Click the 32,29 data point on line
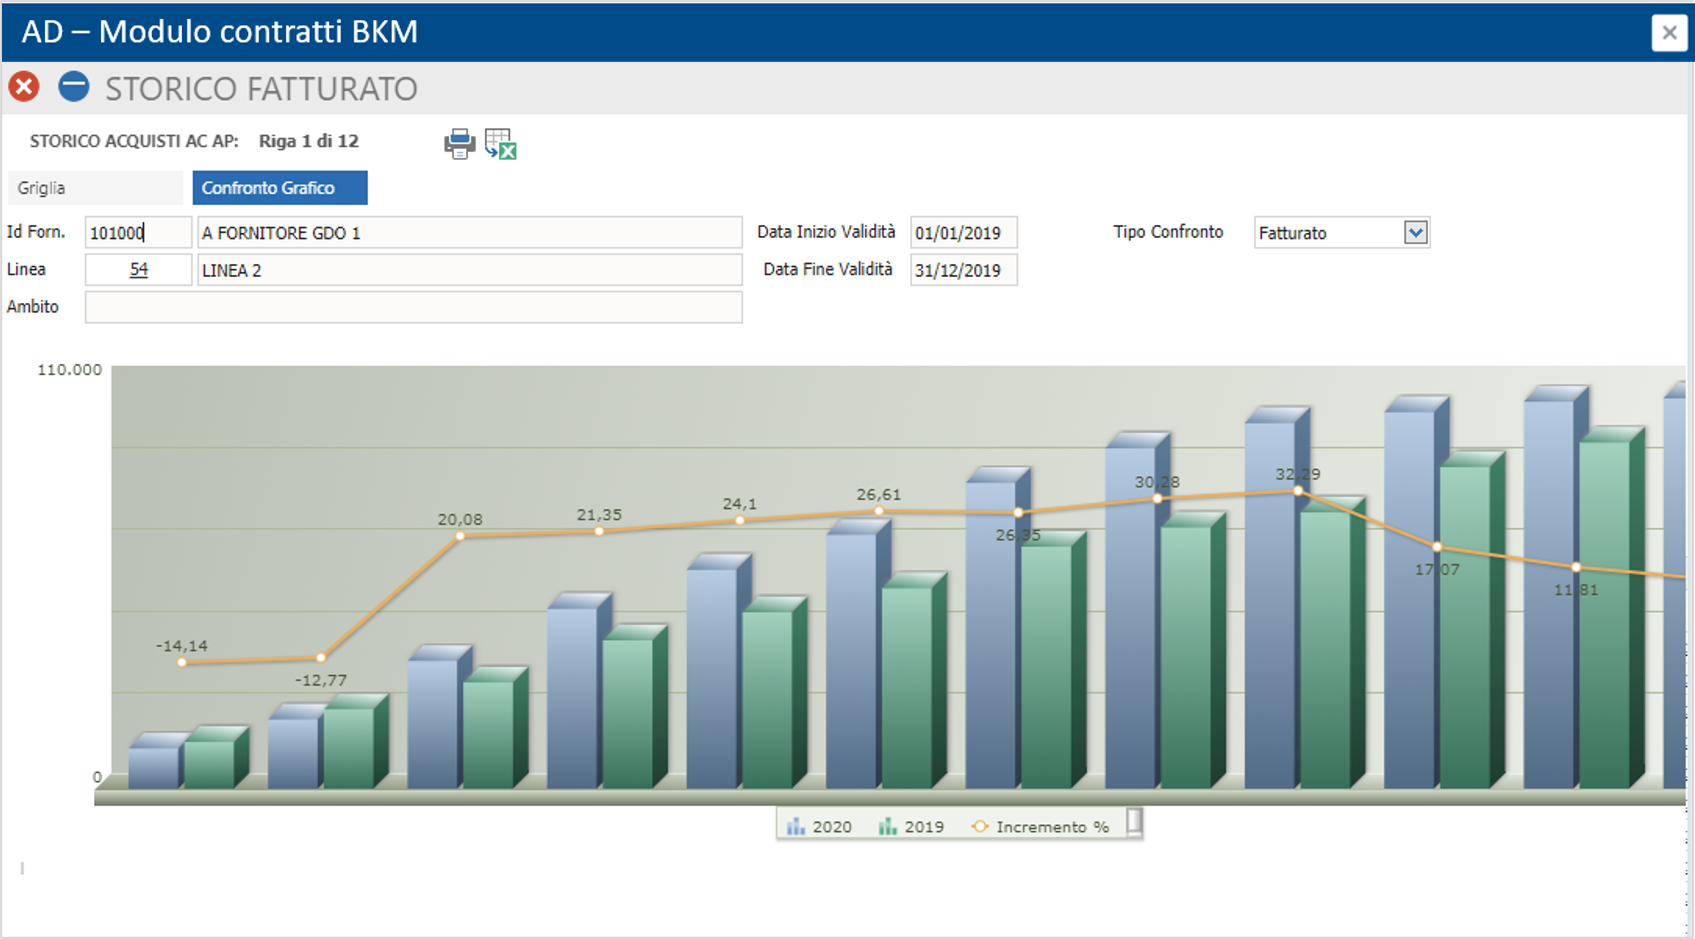 pos(1298,491)
